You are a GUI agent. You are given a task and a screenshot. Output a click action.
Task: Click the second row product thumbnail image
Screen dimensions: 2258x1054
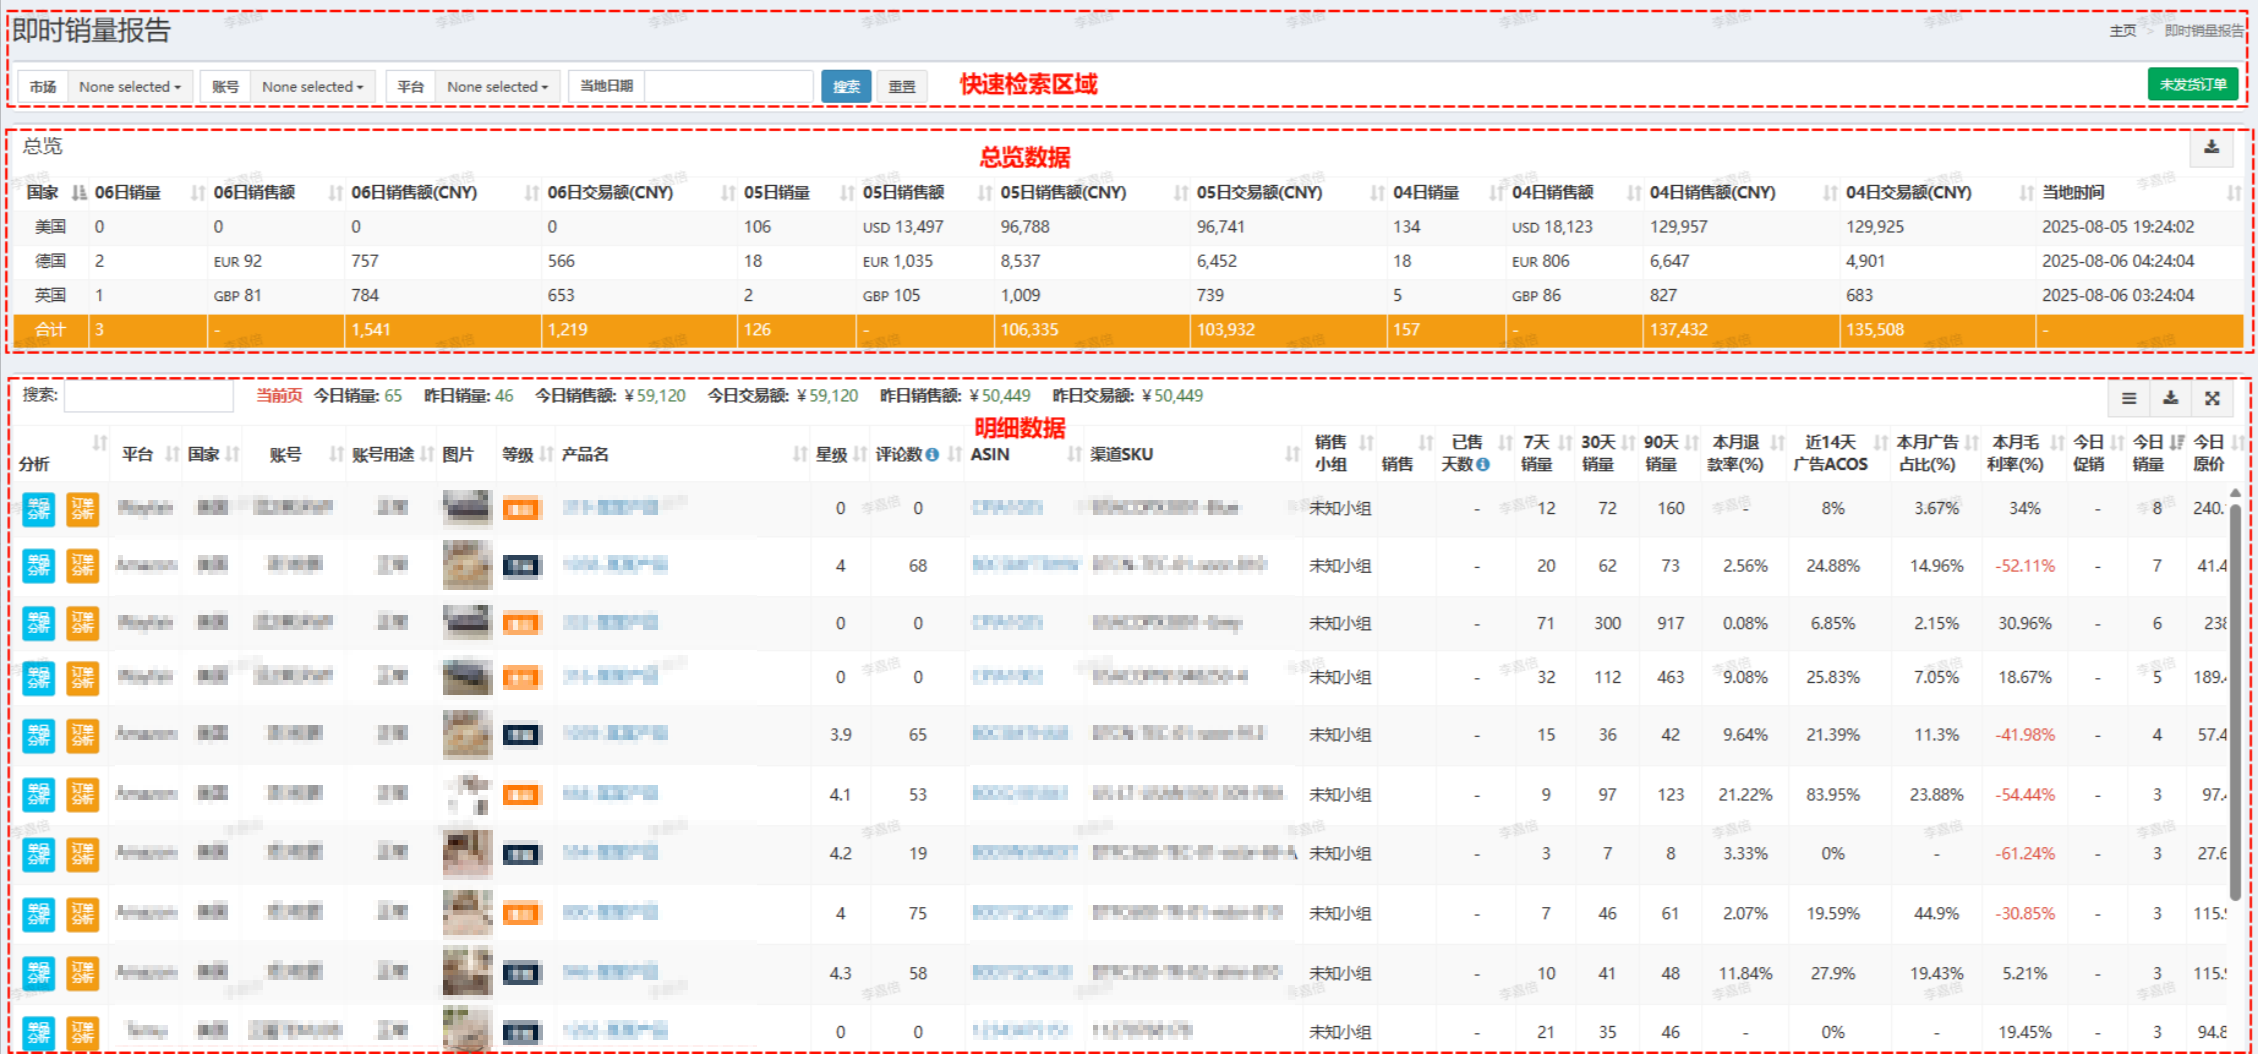click(x=467, y=565)
